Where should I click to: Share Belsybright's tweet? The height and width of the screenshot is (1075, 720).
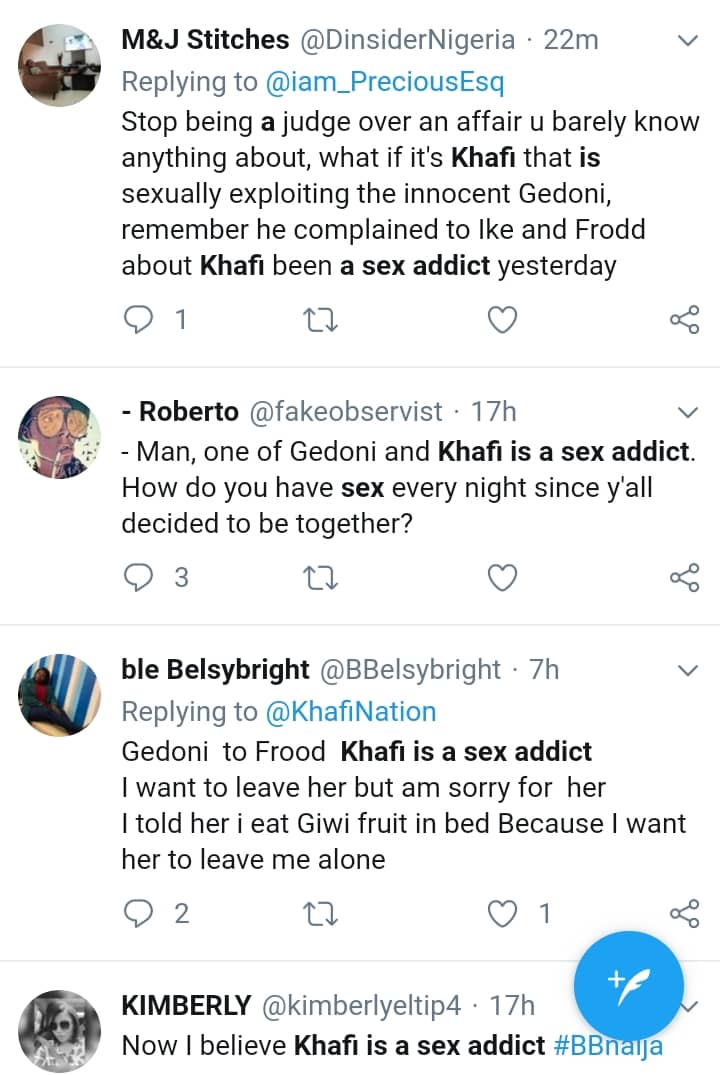[684, 913]
